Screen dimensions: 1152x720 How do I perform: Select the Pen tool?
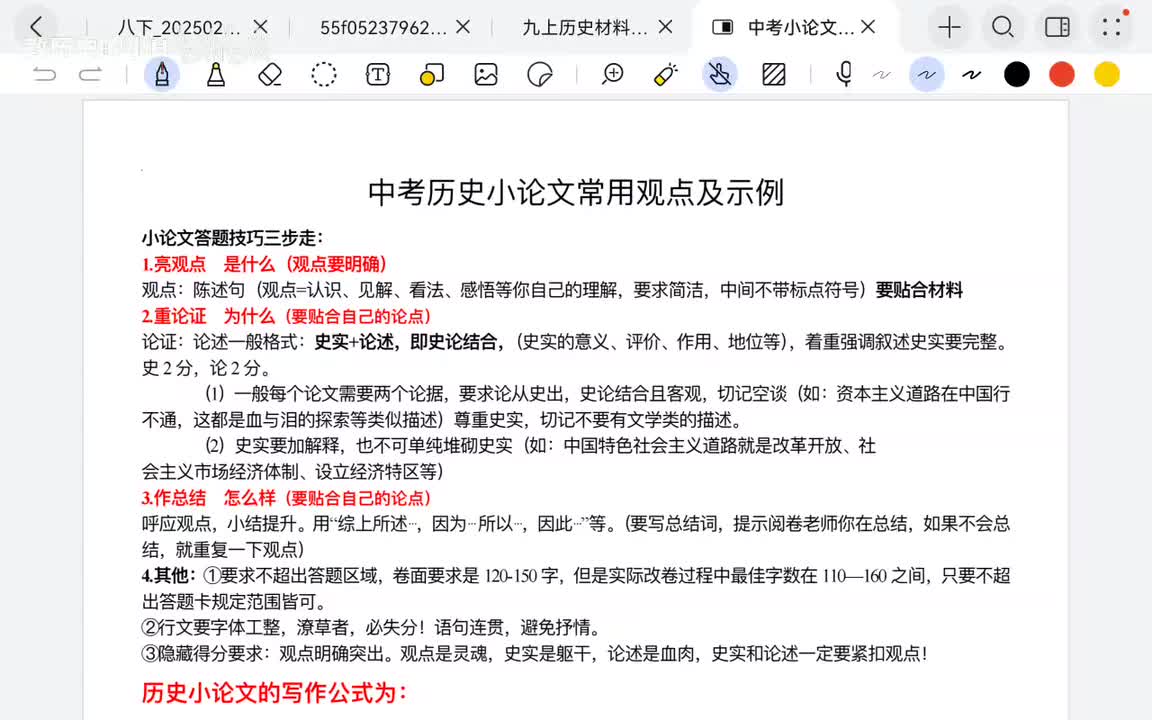pyautogui.click(x=162, y=74)
